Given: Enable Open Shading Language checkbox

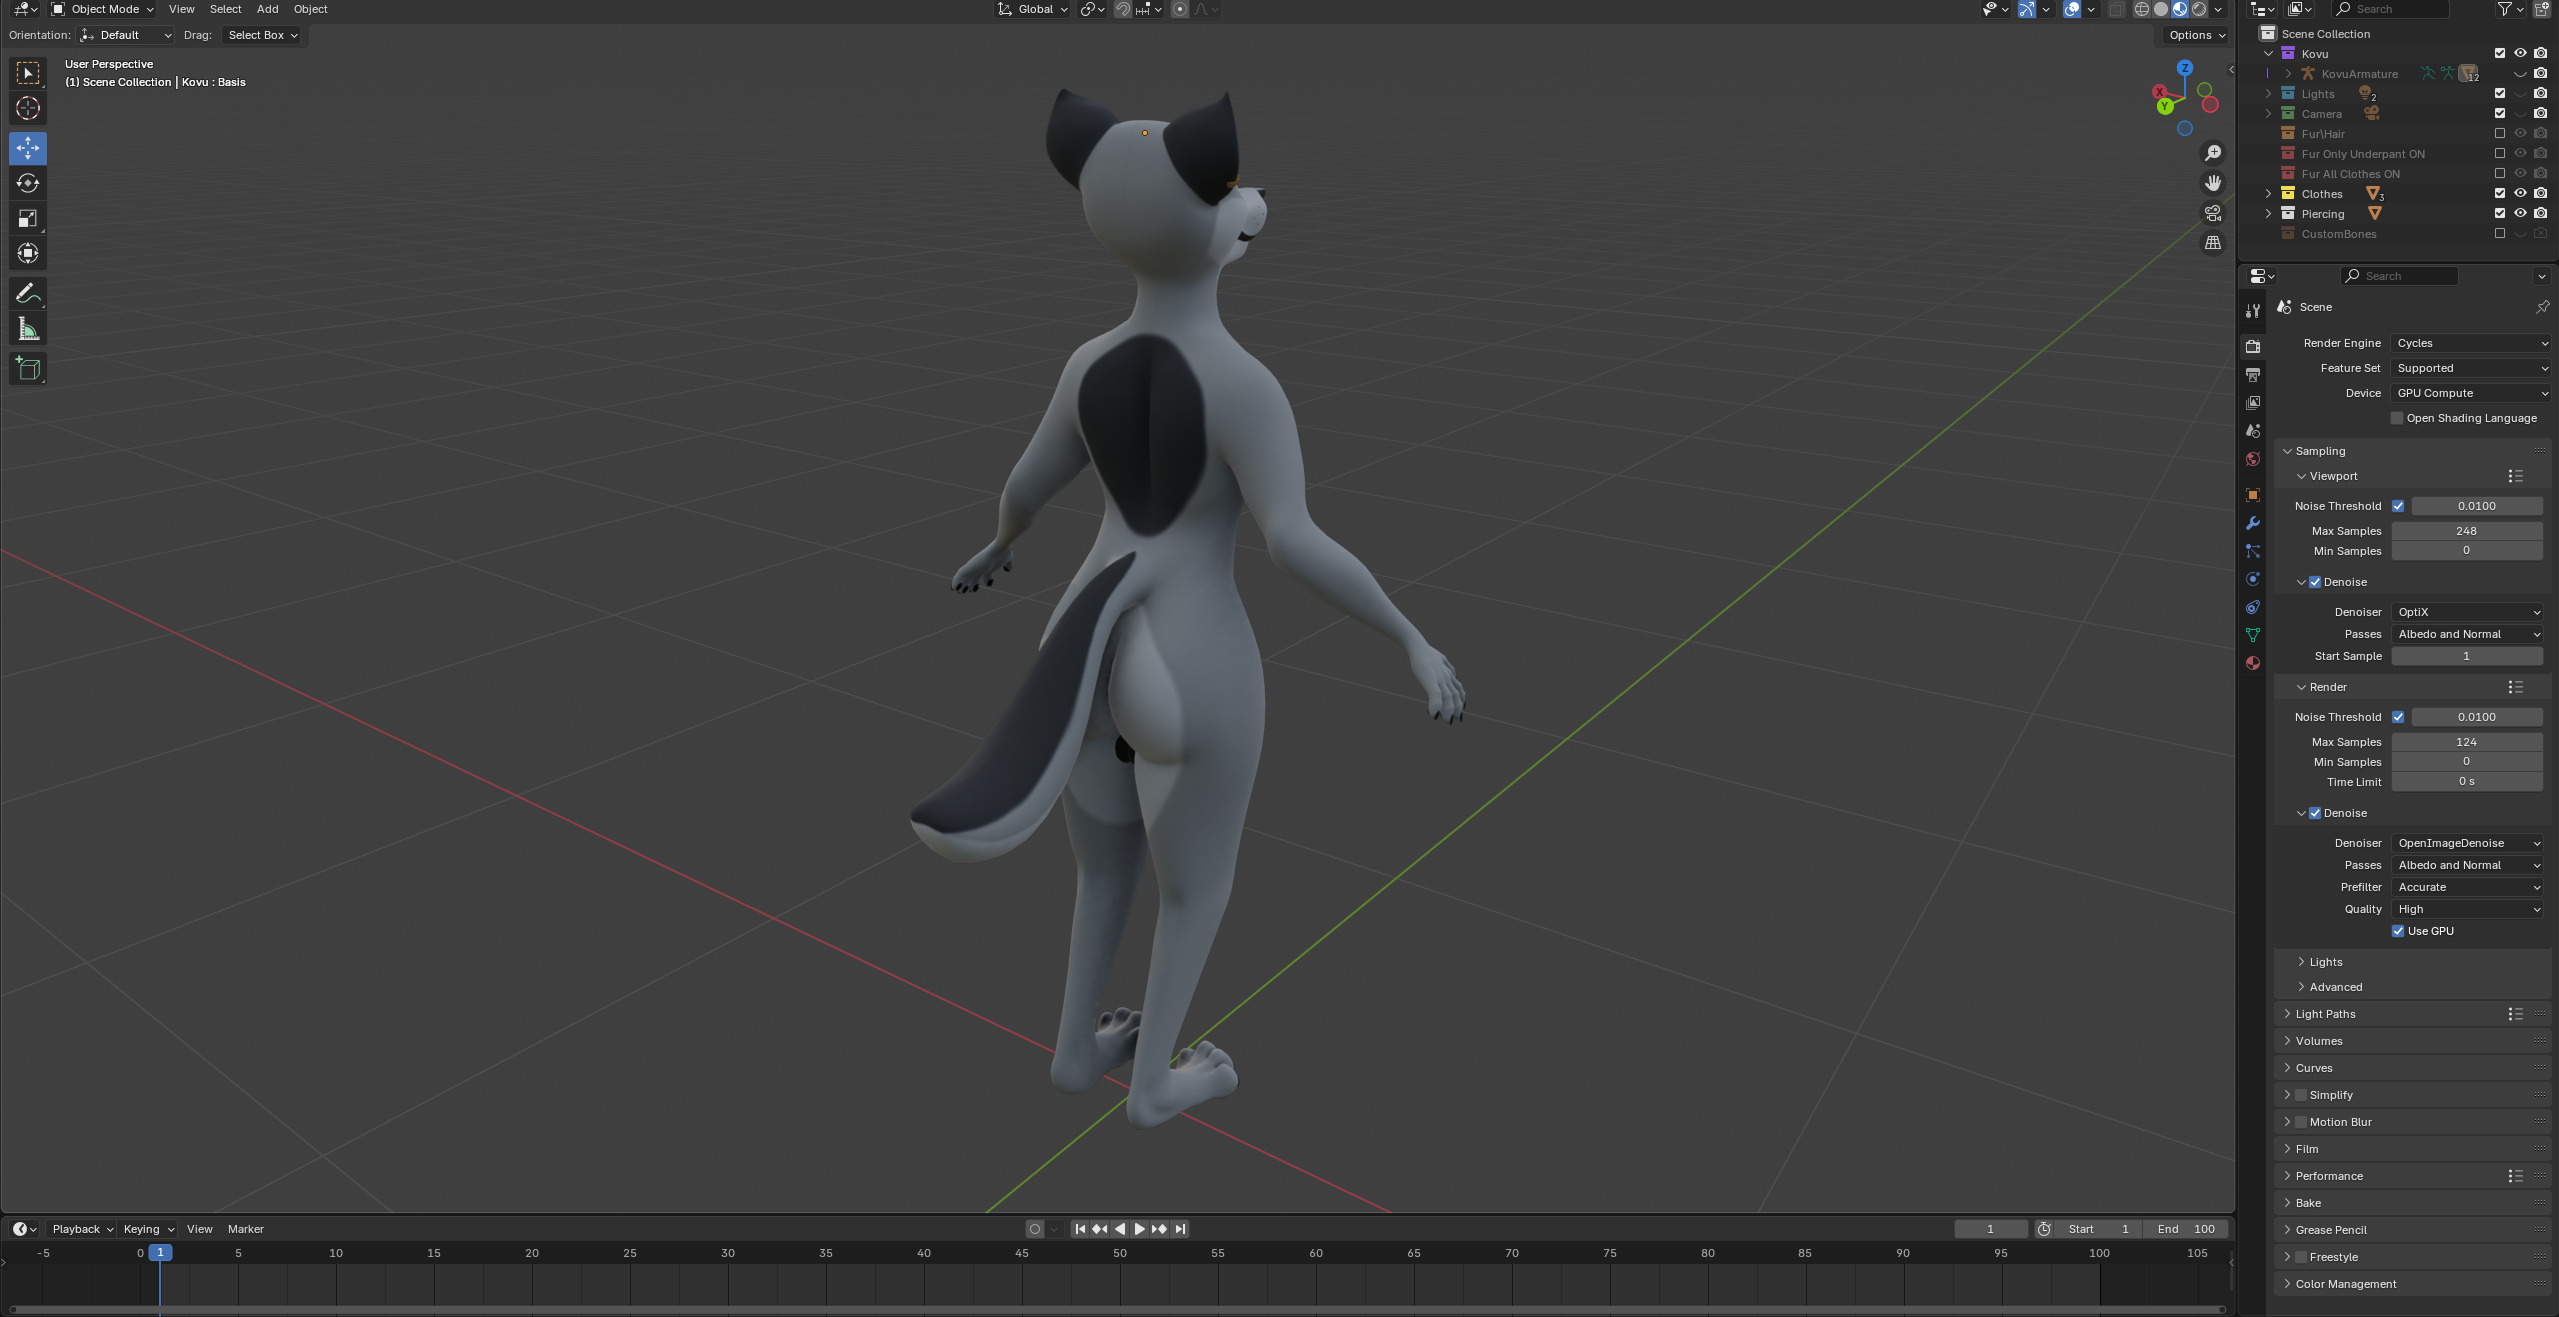Looking at the screenshot, I should pos(2396,418).
